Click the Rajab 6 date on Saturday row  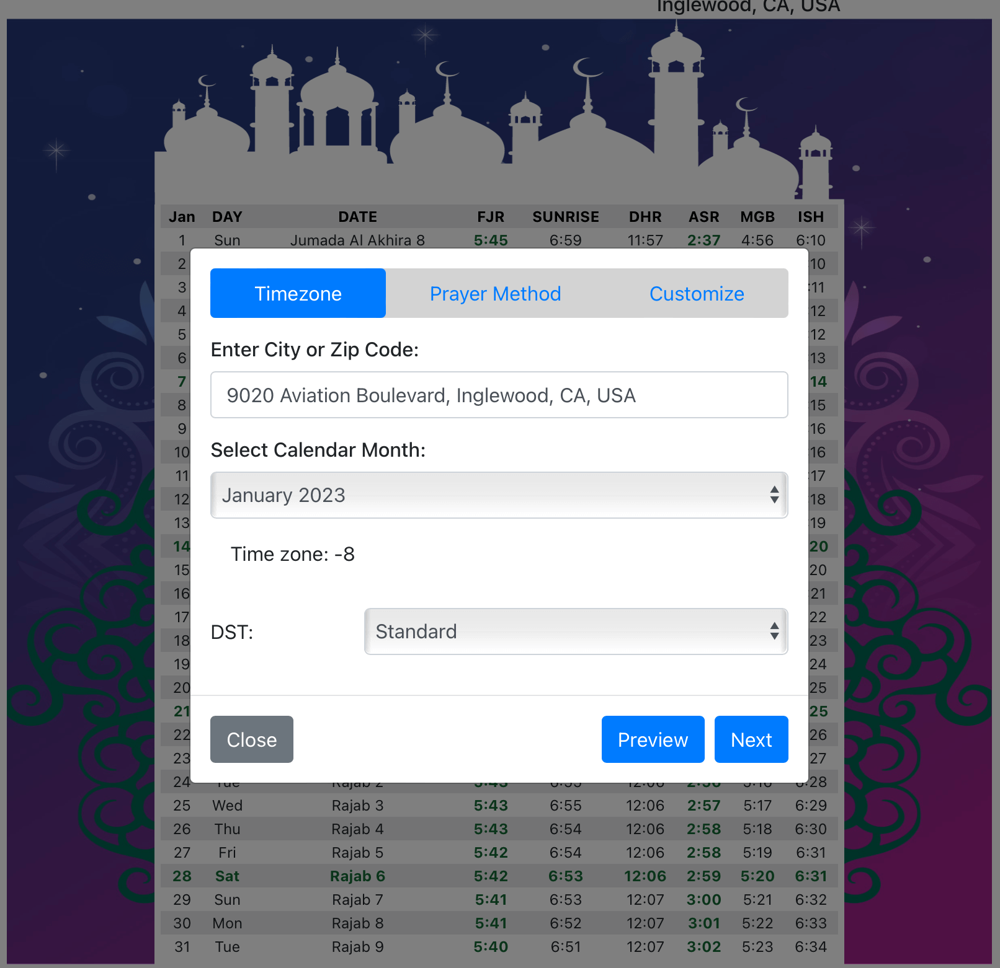click(x=357, y=876)
